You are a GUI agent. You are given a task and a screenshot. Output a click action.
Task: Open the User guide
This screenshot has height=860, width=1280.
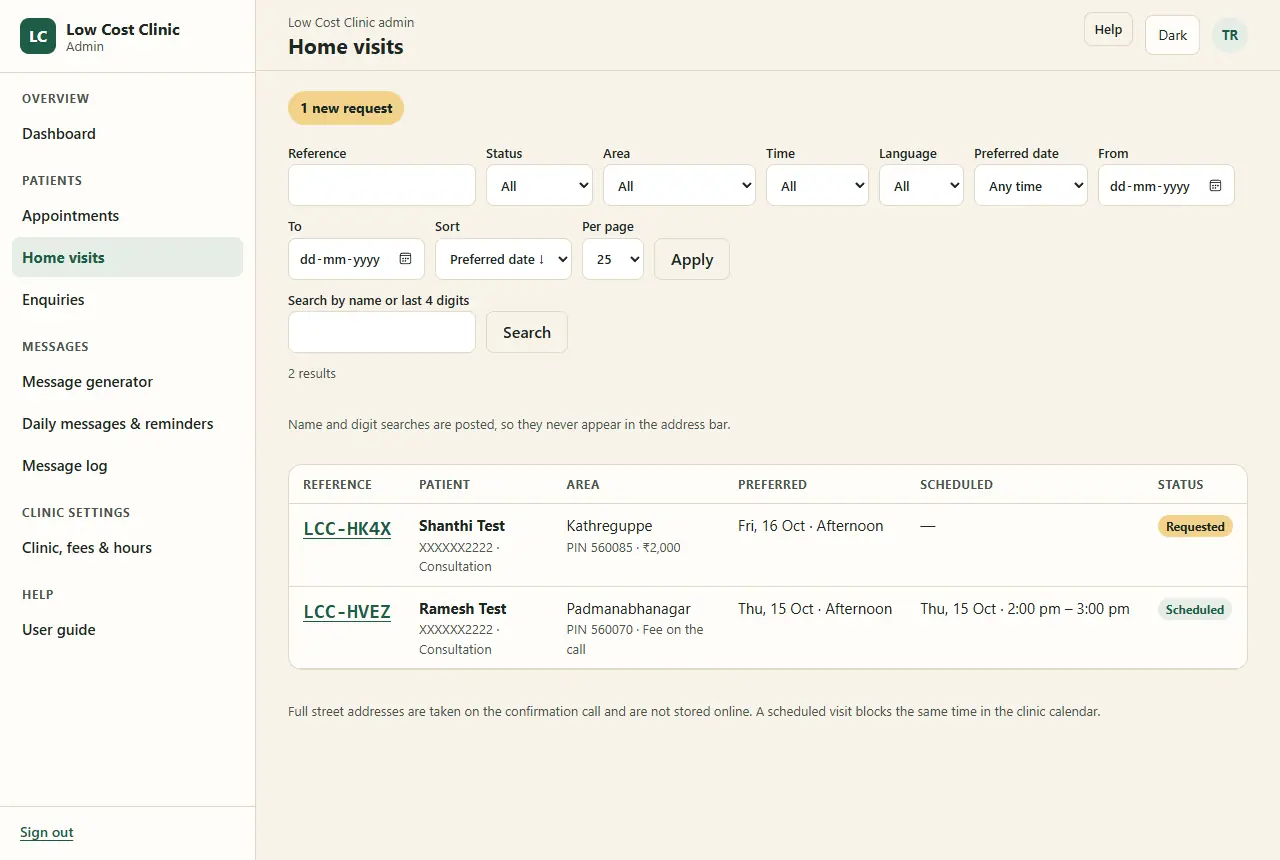[x=127, y=630]
